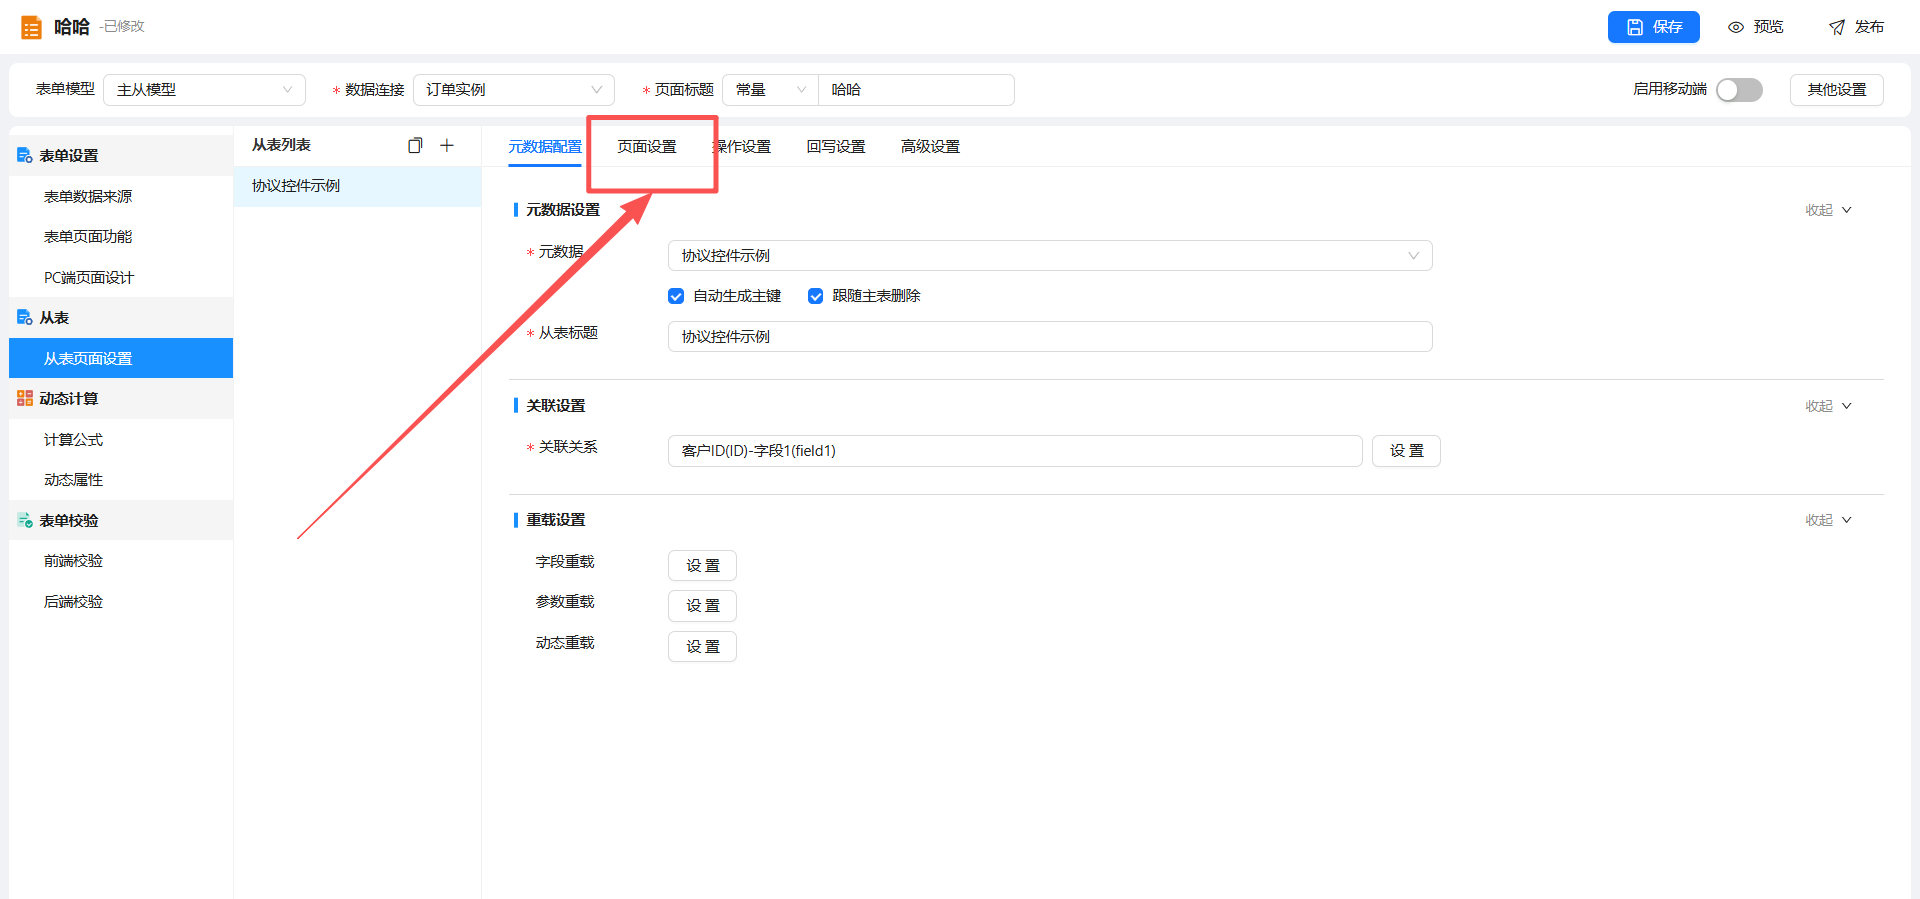1920x899 pixels.
Task: Click the 页面标题 text input field
Action: [x=916, y=90]
